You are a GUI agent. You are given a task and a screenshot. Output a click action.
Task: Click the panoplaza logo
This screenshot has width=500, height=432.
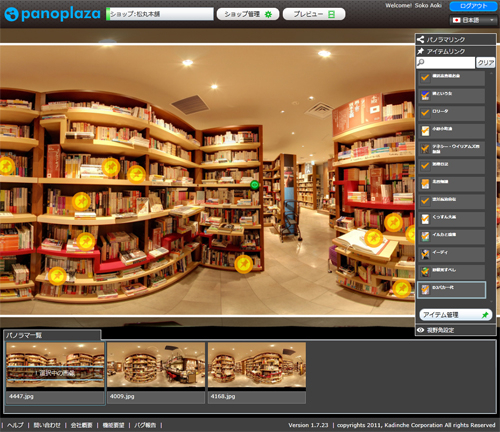coord(52,14)
